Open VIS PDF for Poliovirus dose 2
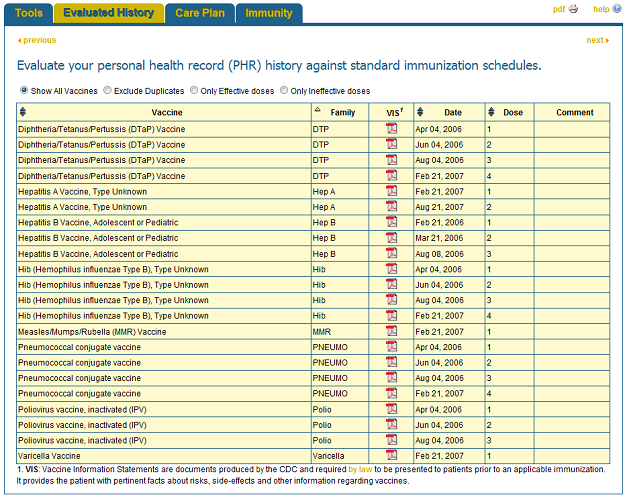This screenshot has width=625, height=497. pos(391,424)
